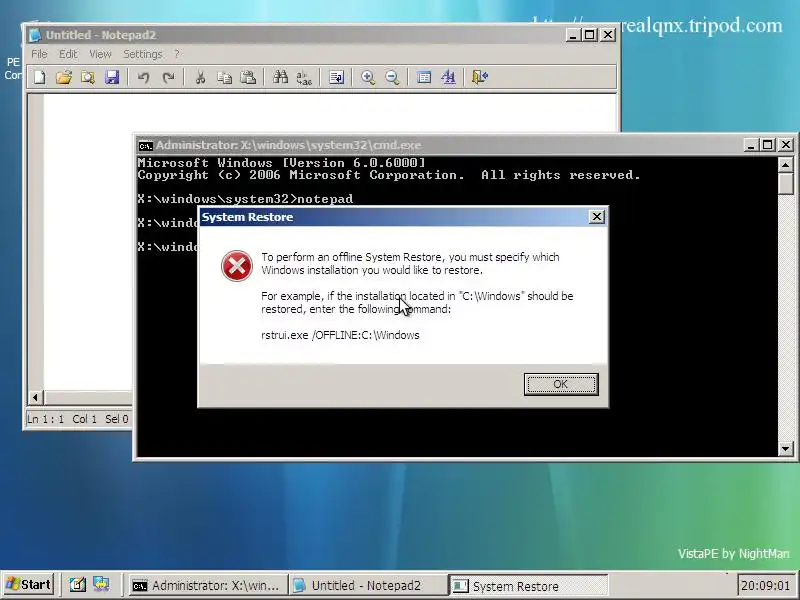Open the Edit menu in Notepad2
The image size is (800, 600).
[68, 54]
